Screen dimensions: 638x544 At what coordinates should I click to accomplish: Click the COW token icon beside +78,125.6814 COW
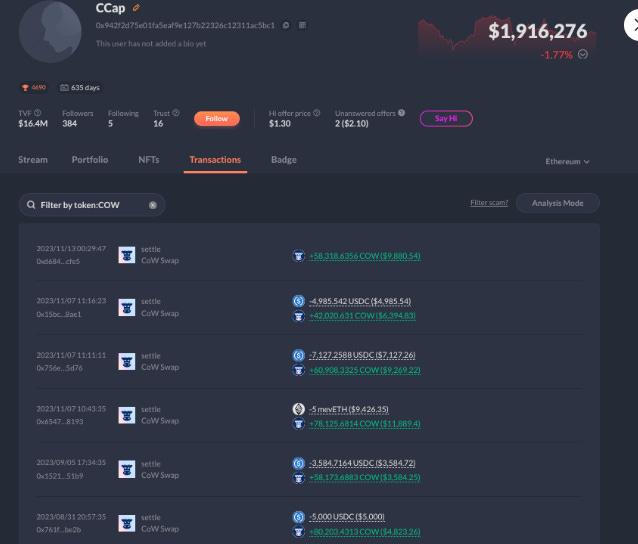point(299,424)
